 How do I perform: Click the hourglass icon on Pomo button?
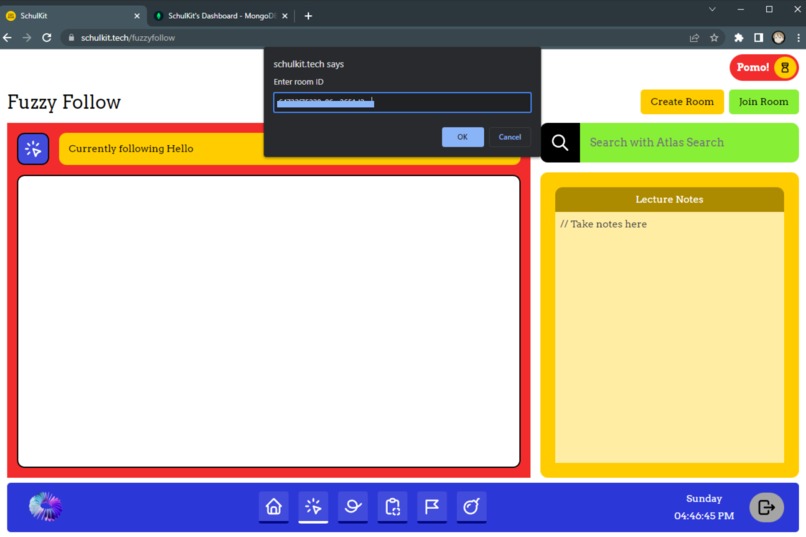[x=784, y=67]
